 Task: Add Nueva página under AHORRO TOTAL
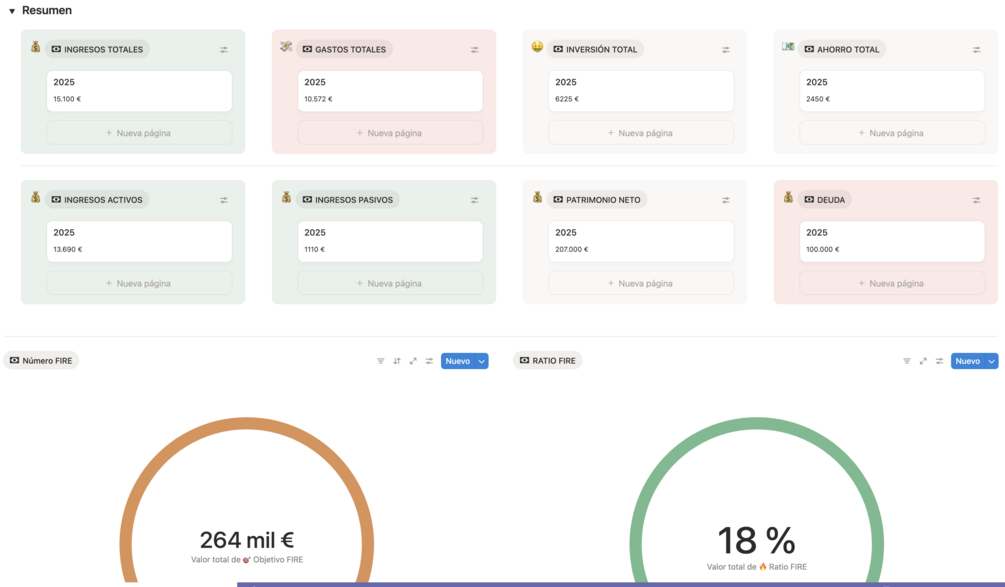point(892,133)
